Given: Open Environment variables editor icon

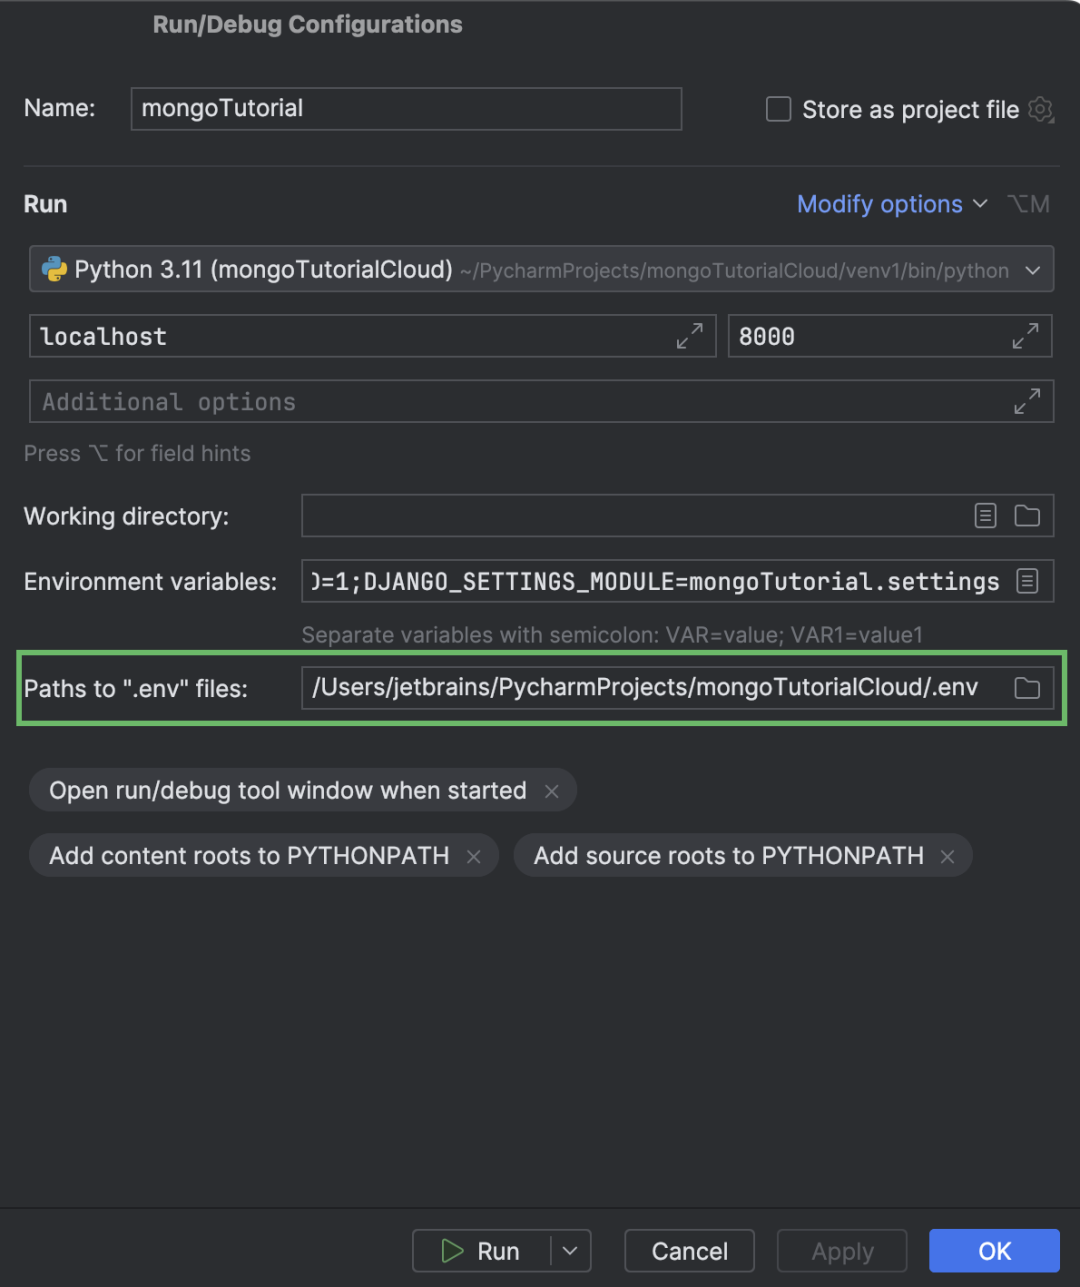Looking at the screenshot, I should pos(1027,581).
